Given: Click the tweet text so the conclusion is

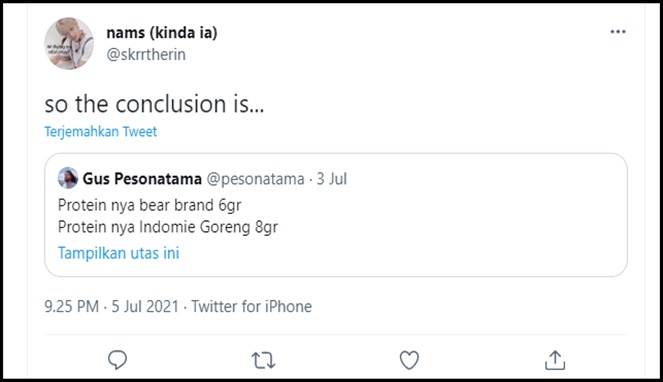Looking at the screenshot, I should click(x=154, y=104).
